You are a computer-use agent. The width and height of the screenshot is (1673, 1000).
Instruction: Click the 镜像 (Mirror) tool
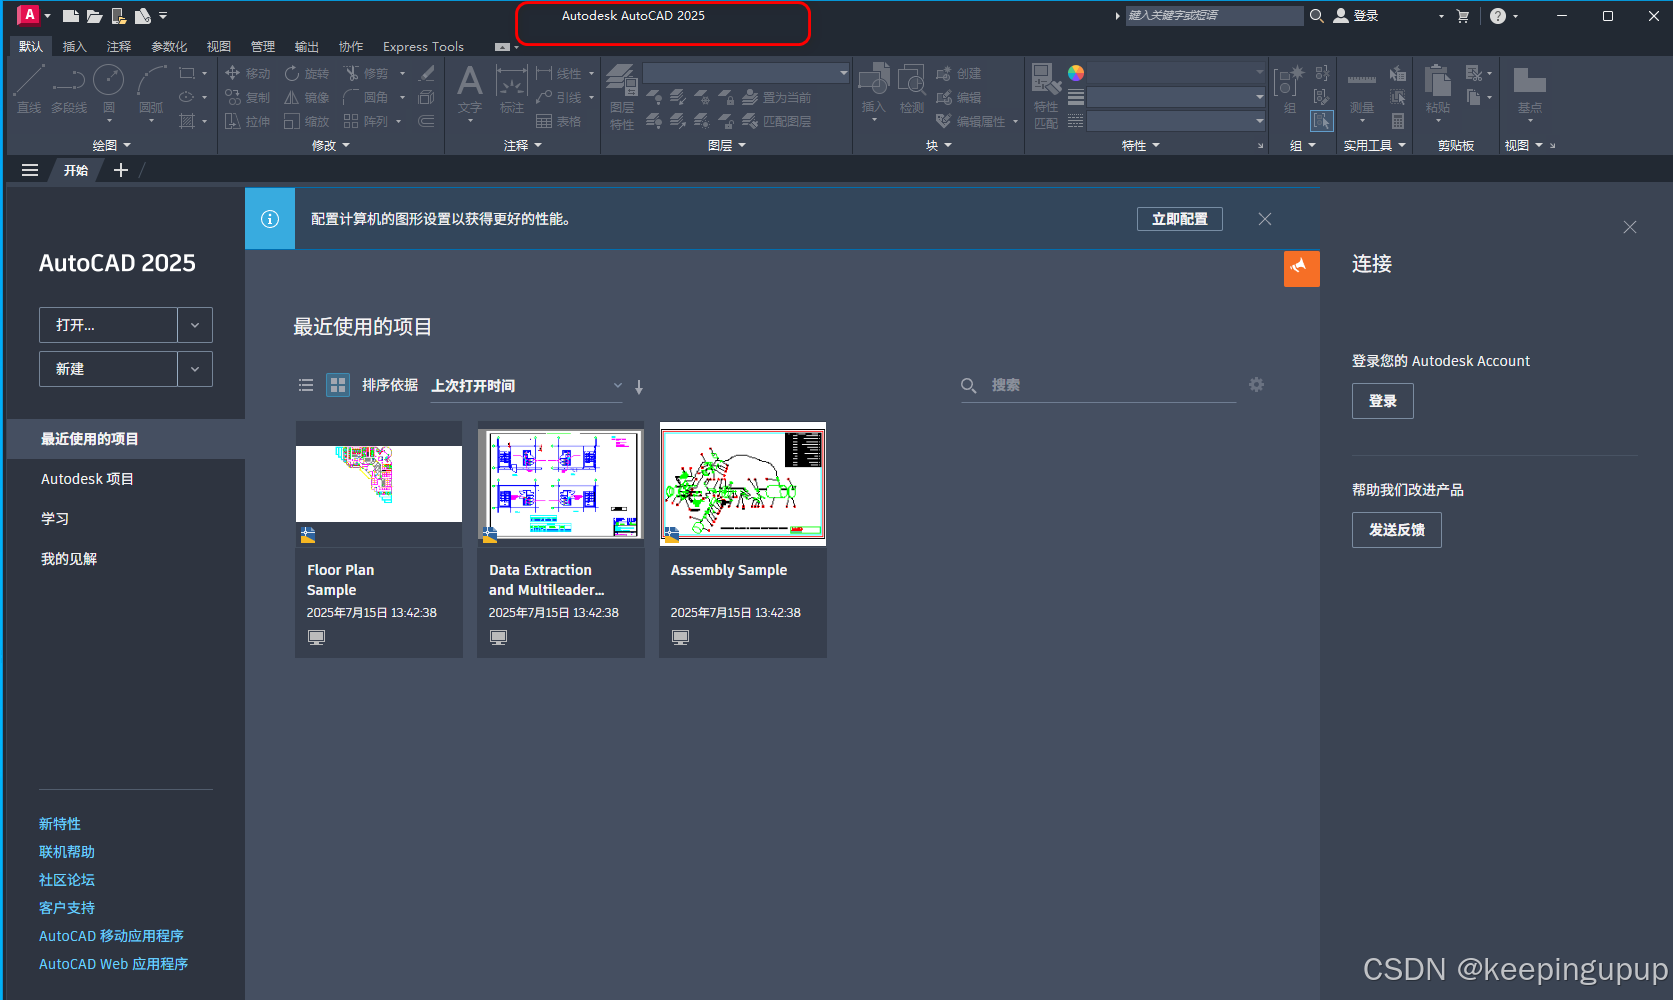click(x=306, y=97)
